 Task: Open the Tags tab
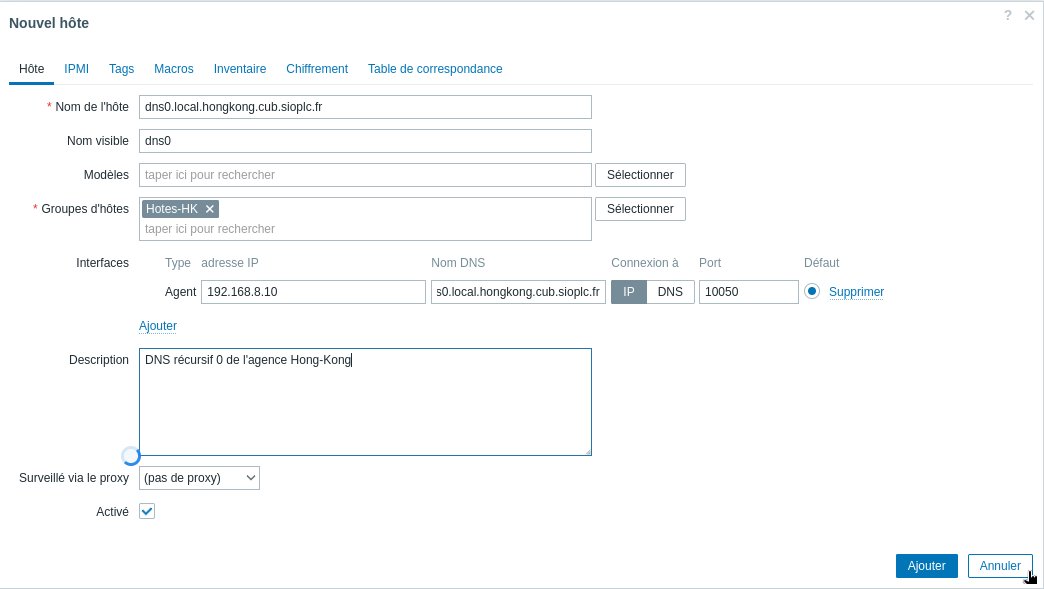tap(121, 69)
